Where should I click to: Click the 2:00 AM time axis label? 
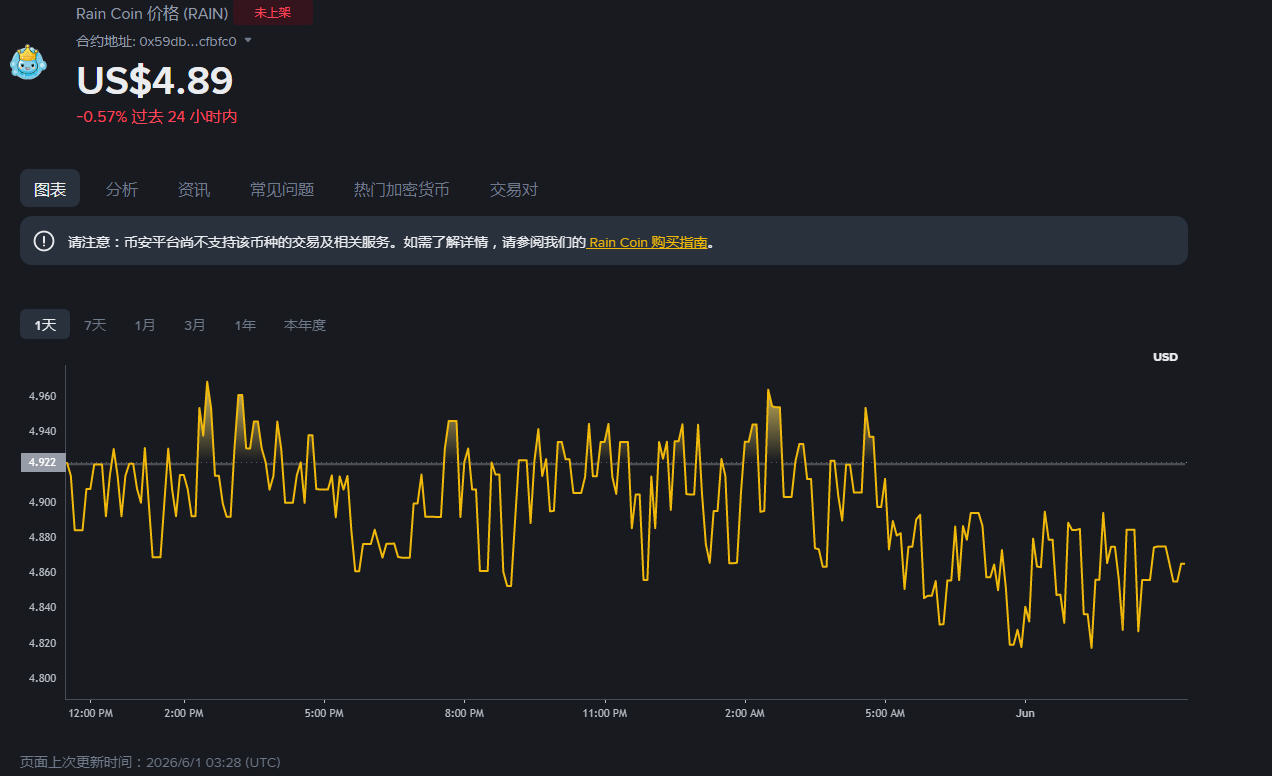(744, 713)
